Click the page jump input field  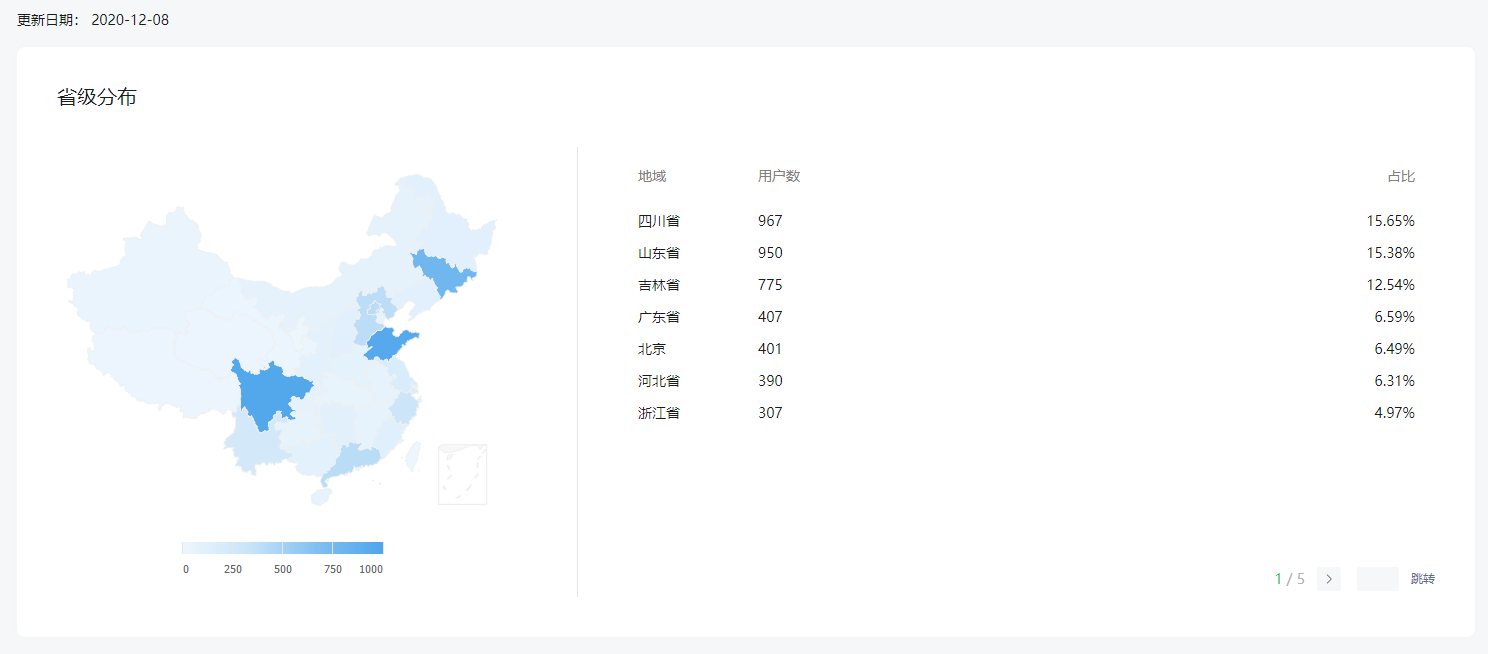click(1378, 579)
